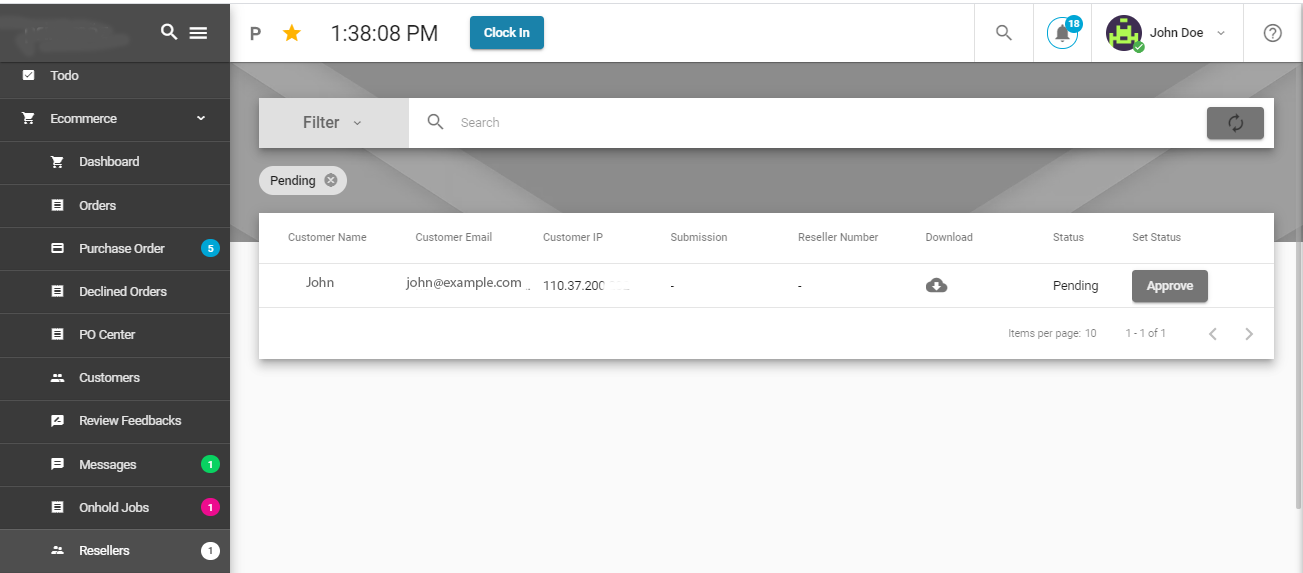Click into the Search input field

point(820,123)
